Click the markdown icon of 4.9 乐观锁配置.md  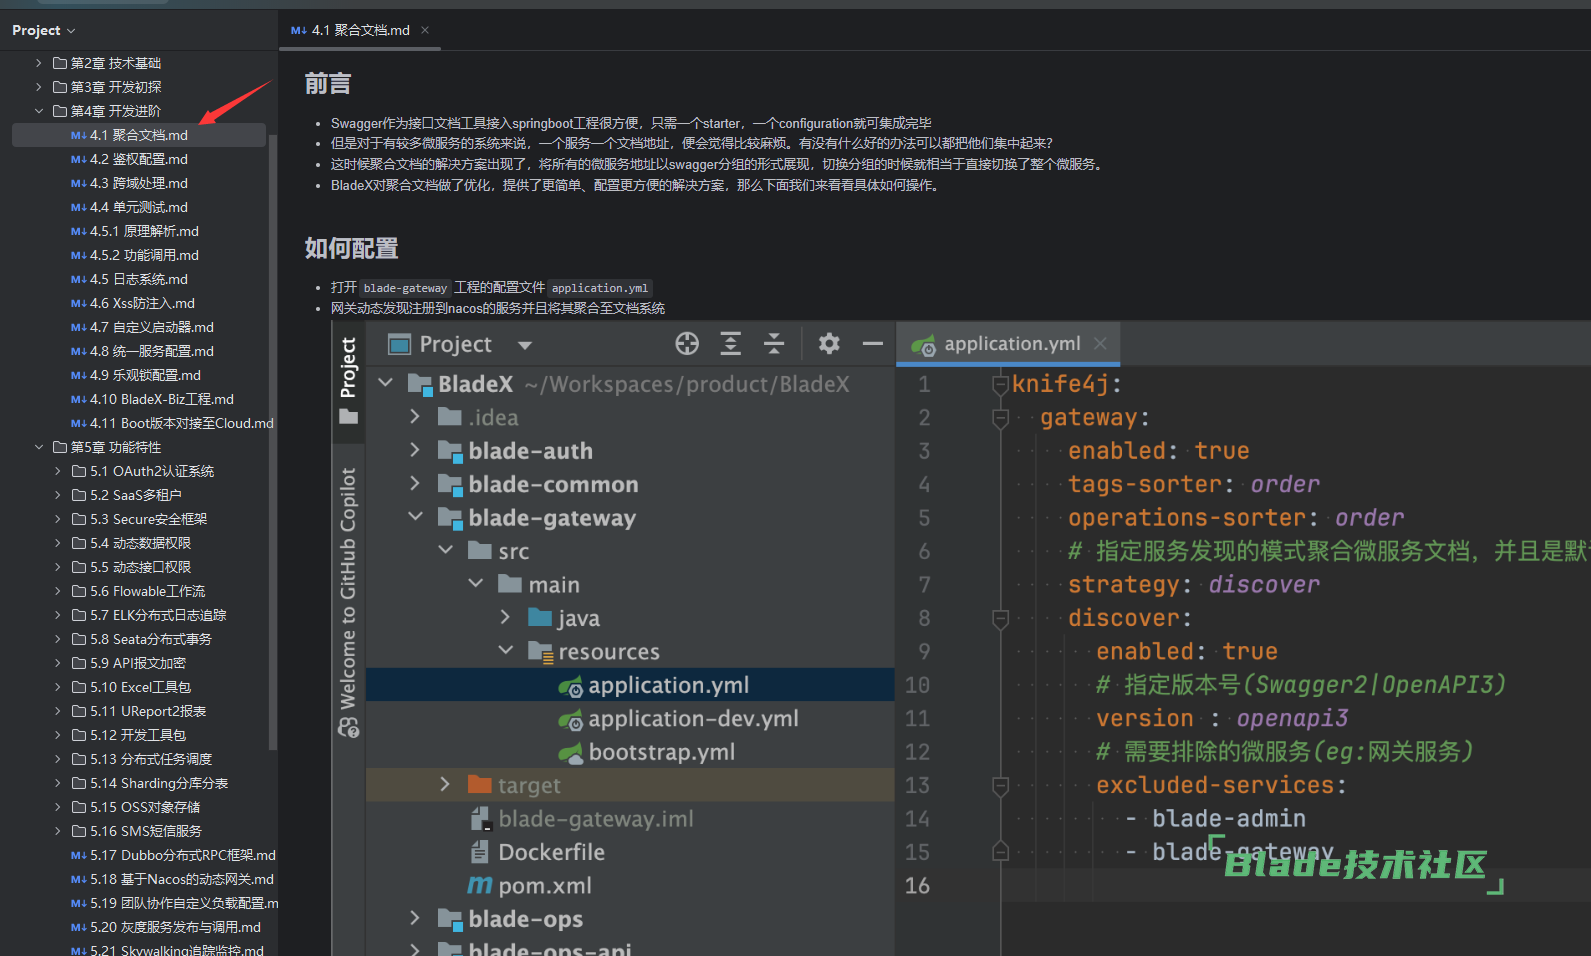pyautogui.click(x=78, y=375)
